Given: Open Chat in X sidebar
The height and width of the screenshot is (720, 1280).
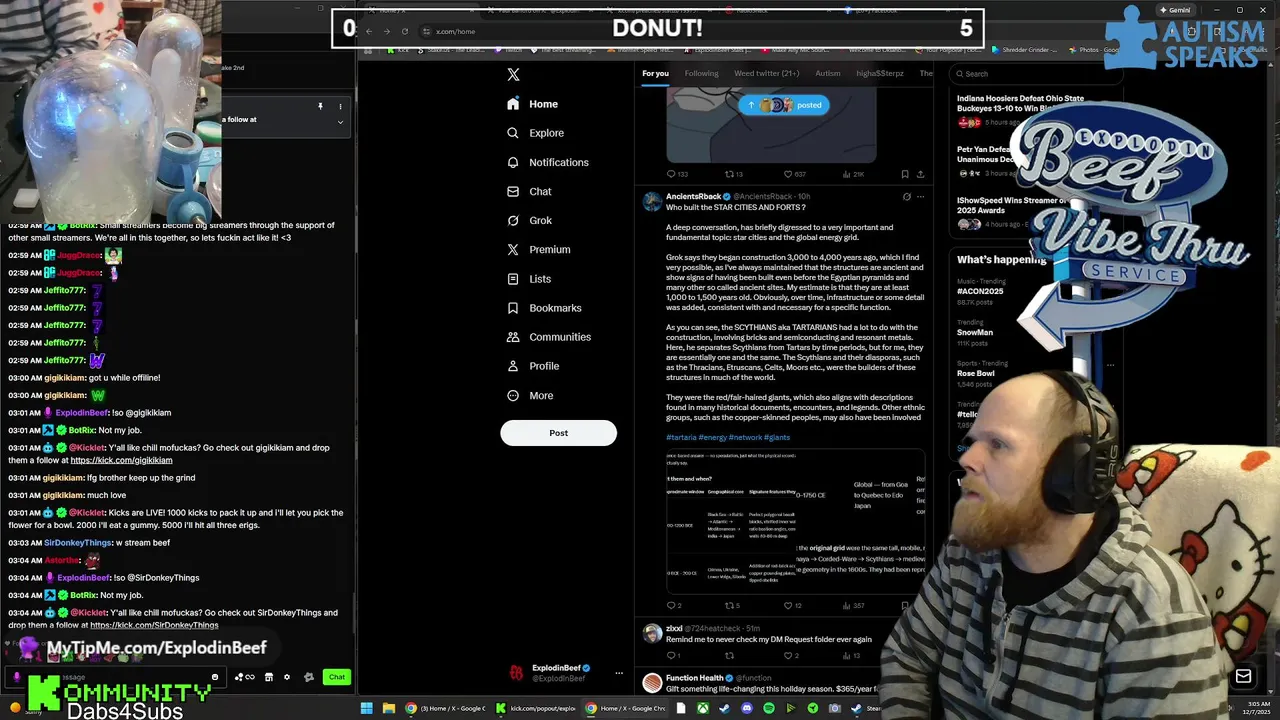Looking at the screenshot, I should click(x=529, y=191).
